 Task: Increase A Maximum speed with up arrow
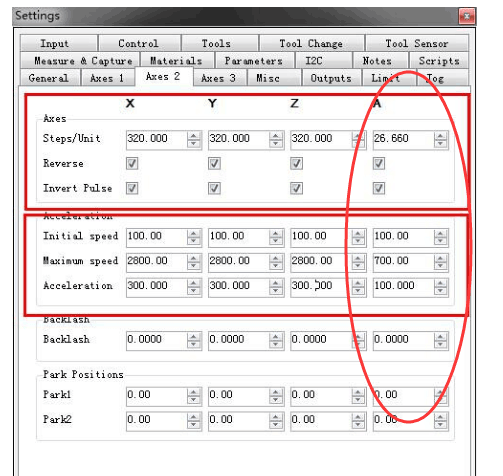(x=440, y=258)
